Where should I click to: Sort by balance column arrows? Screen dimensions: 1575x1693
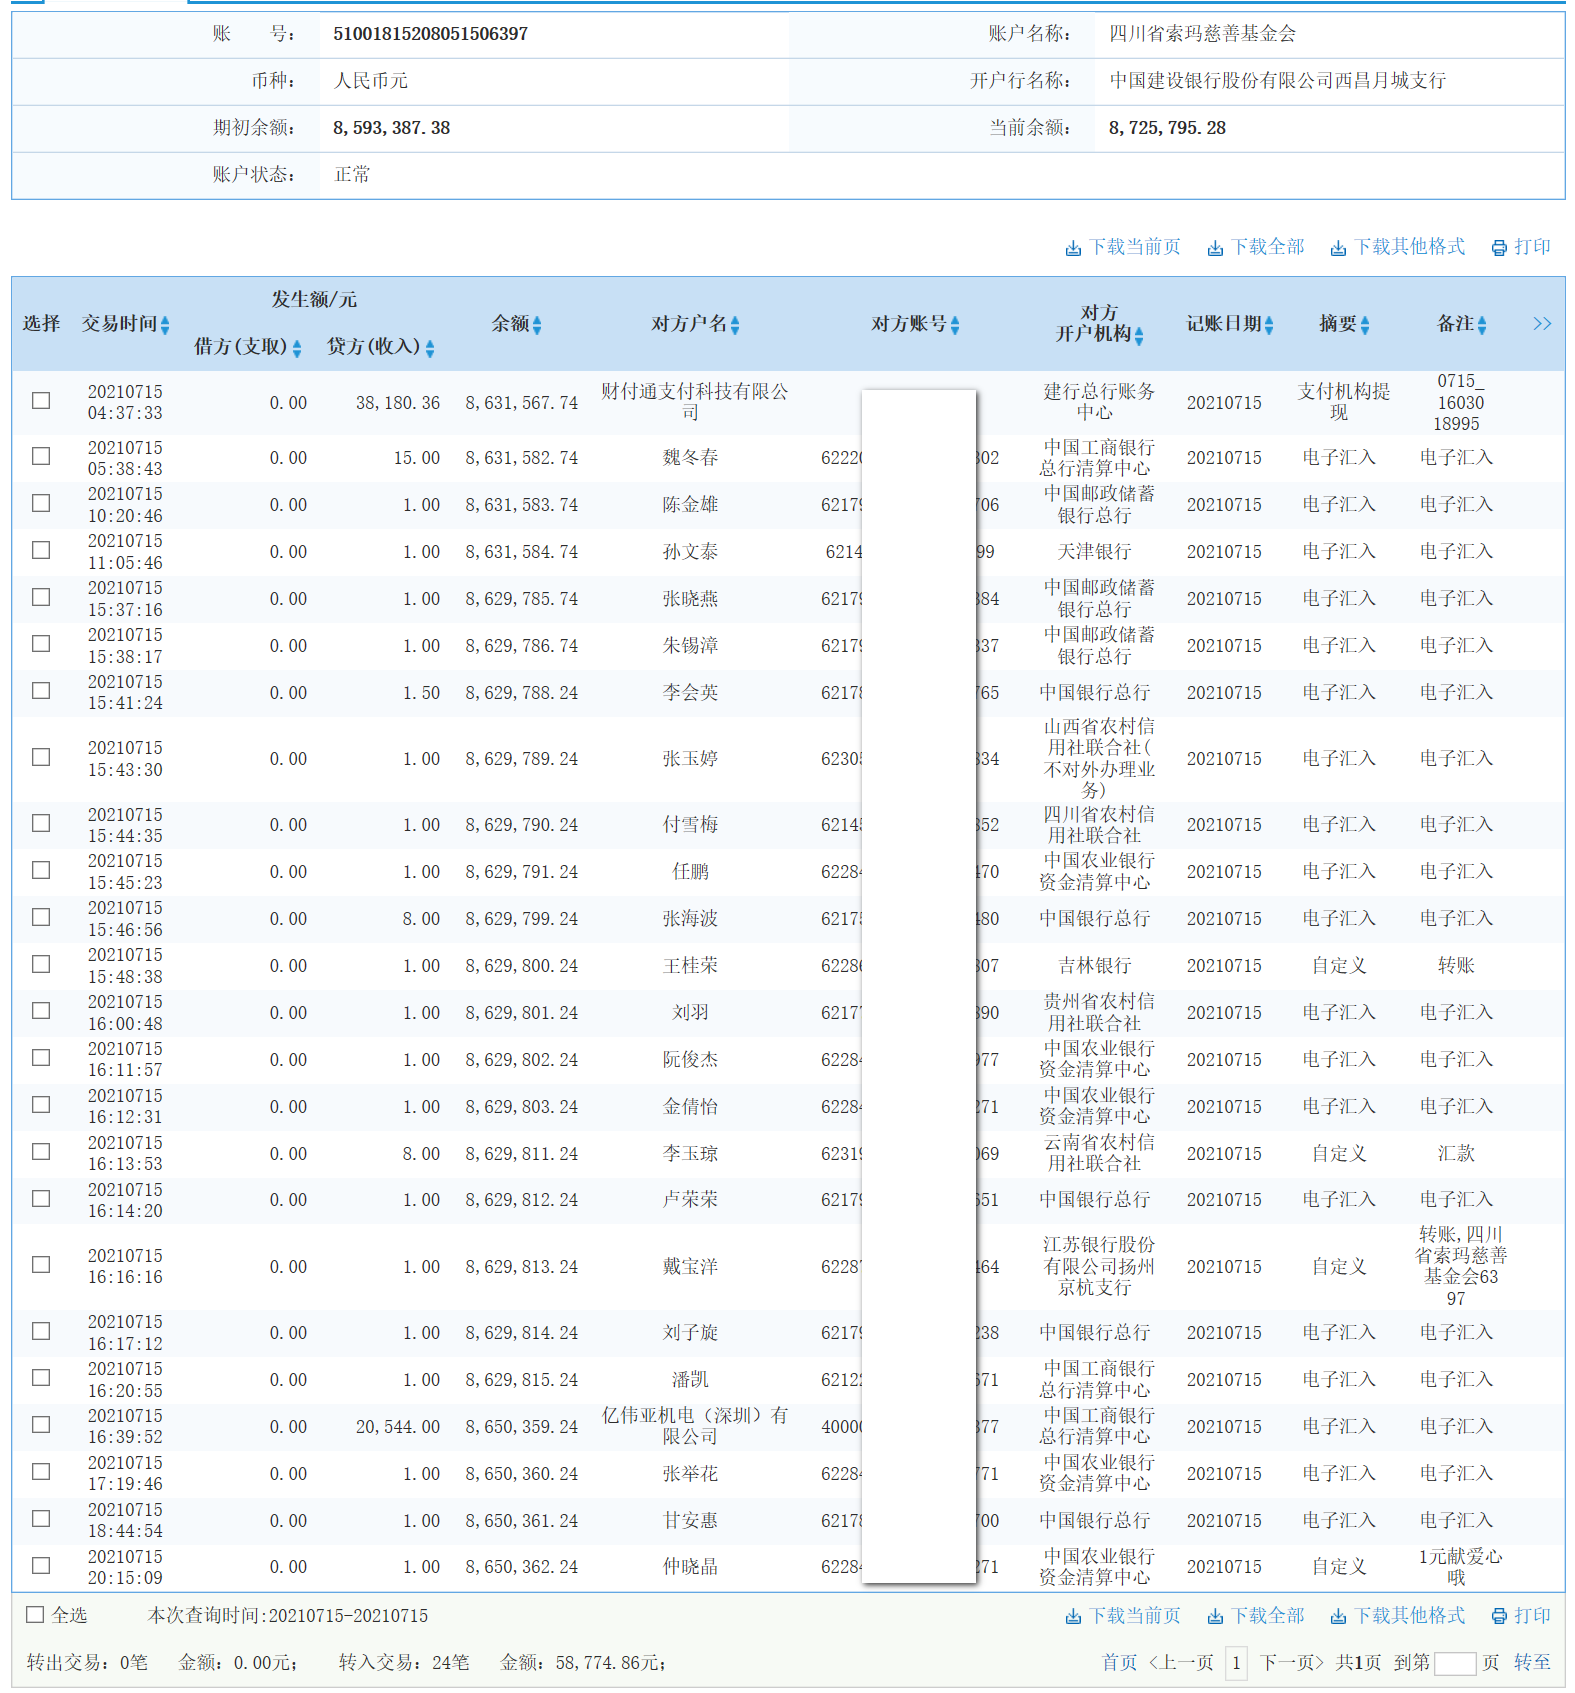pyautogui.click(x=537, y=325)
